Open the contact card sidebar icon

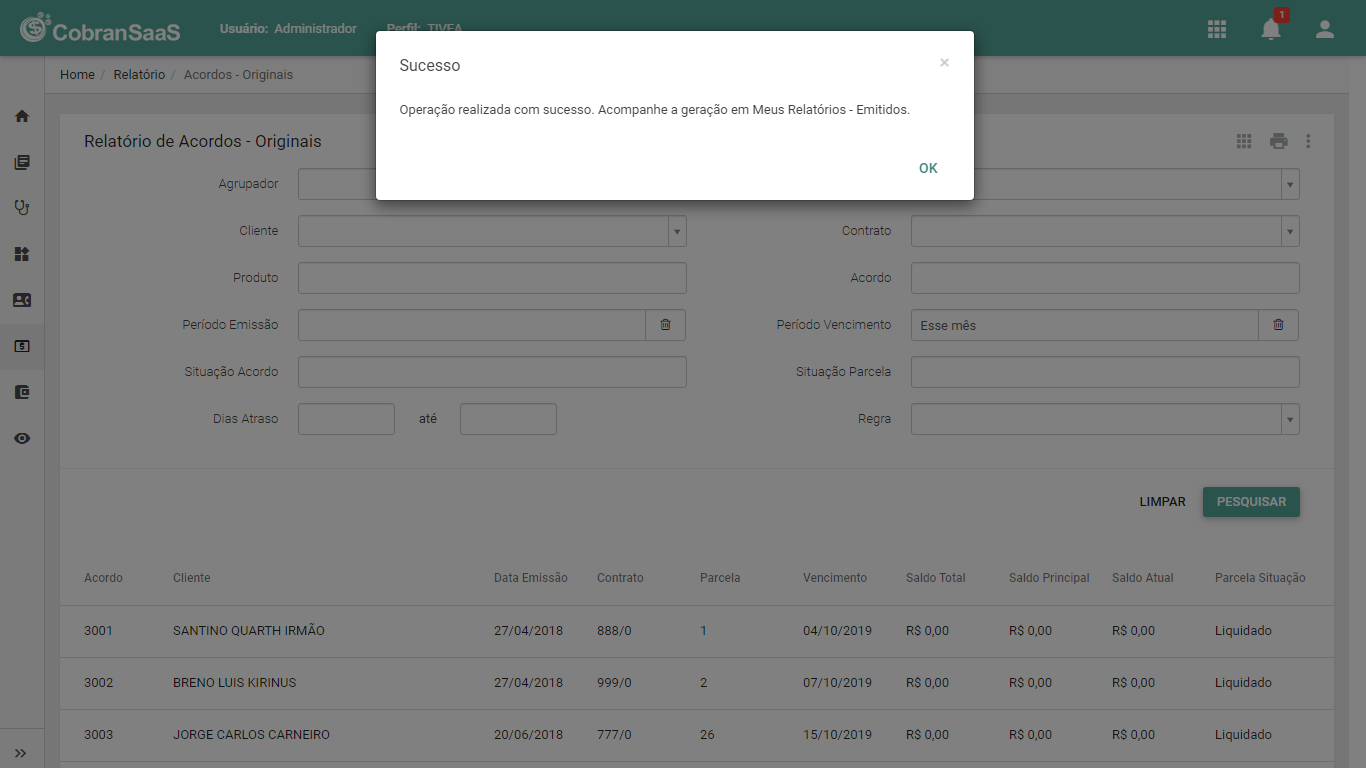[x=22, y=300]
